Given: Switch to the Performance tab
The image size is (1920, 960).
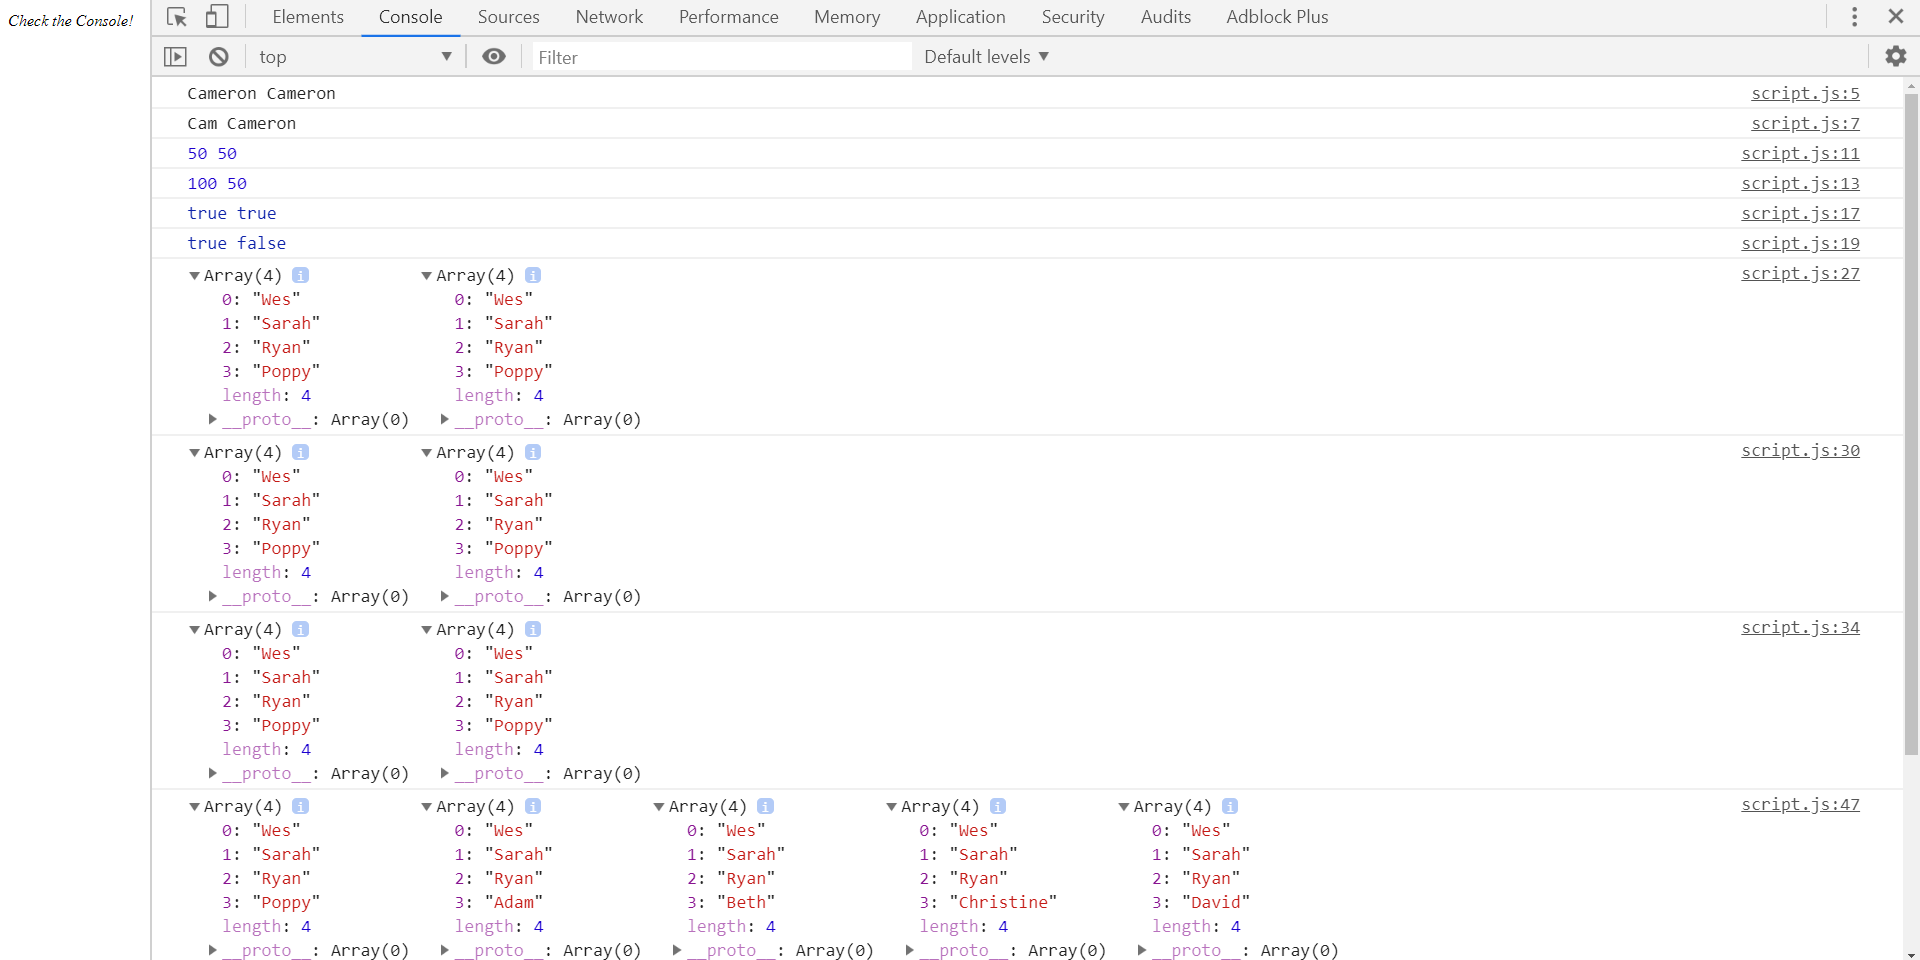Looking at the screenshot, I should point(728,17).
